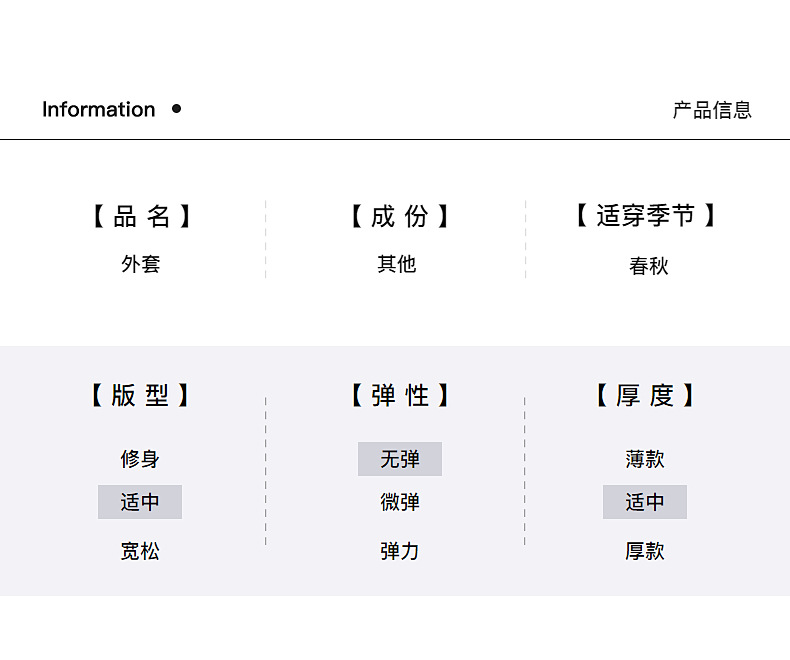The width and height of the screenshot is (790, 660).
Task: Click the black dot beside Information
Action: coord(177,109)
